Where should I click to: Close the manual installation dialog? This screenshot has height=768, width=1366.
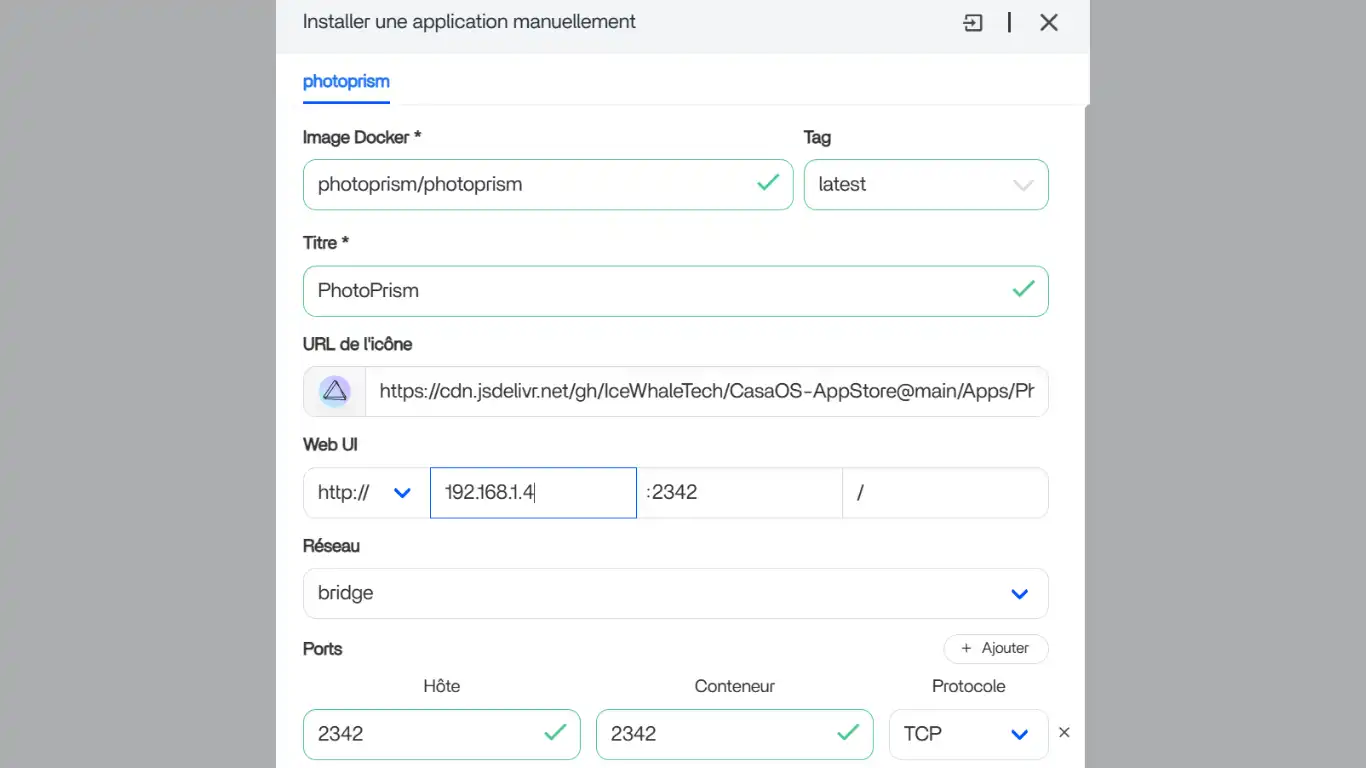1048,22
